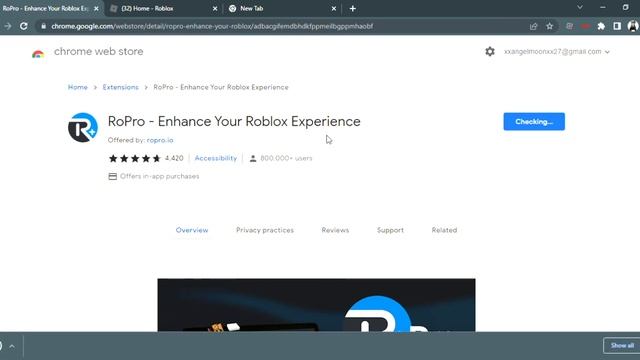This screenshot has width=640, height=360.
Task: Open the Overview tab
Action: tap(192, 230)
